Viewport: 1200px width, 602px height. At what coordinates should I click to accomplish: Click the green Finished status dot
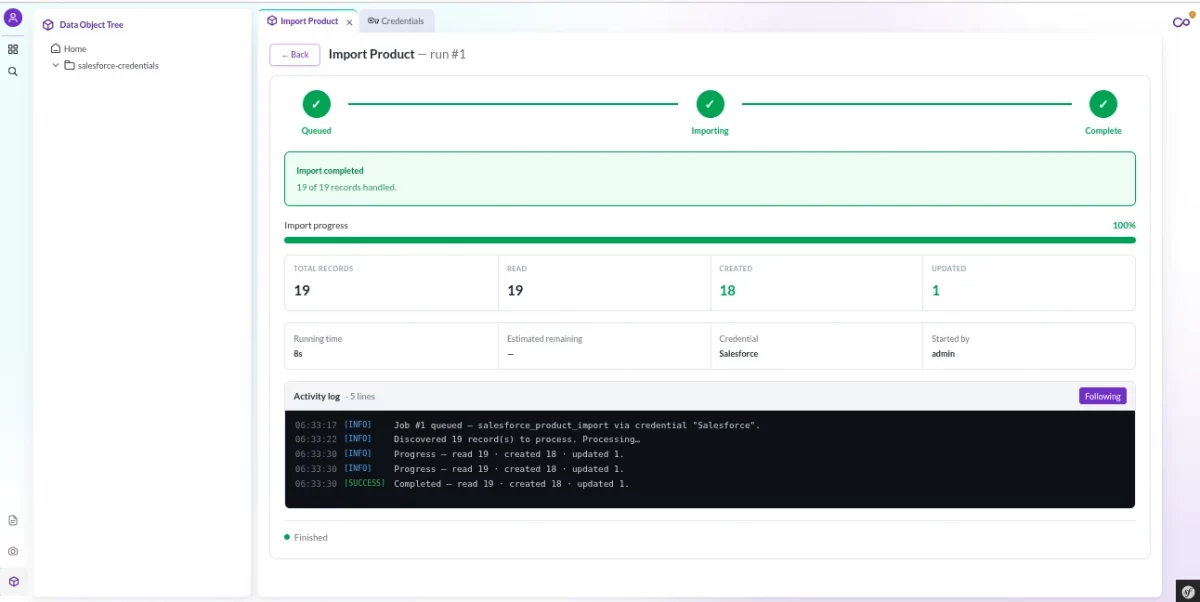tap(287, 537)
